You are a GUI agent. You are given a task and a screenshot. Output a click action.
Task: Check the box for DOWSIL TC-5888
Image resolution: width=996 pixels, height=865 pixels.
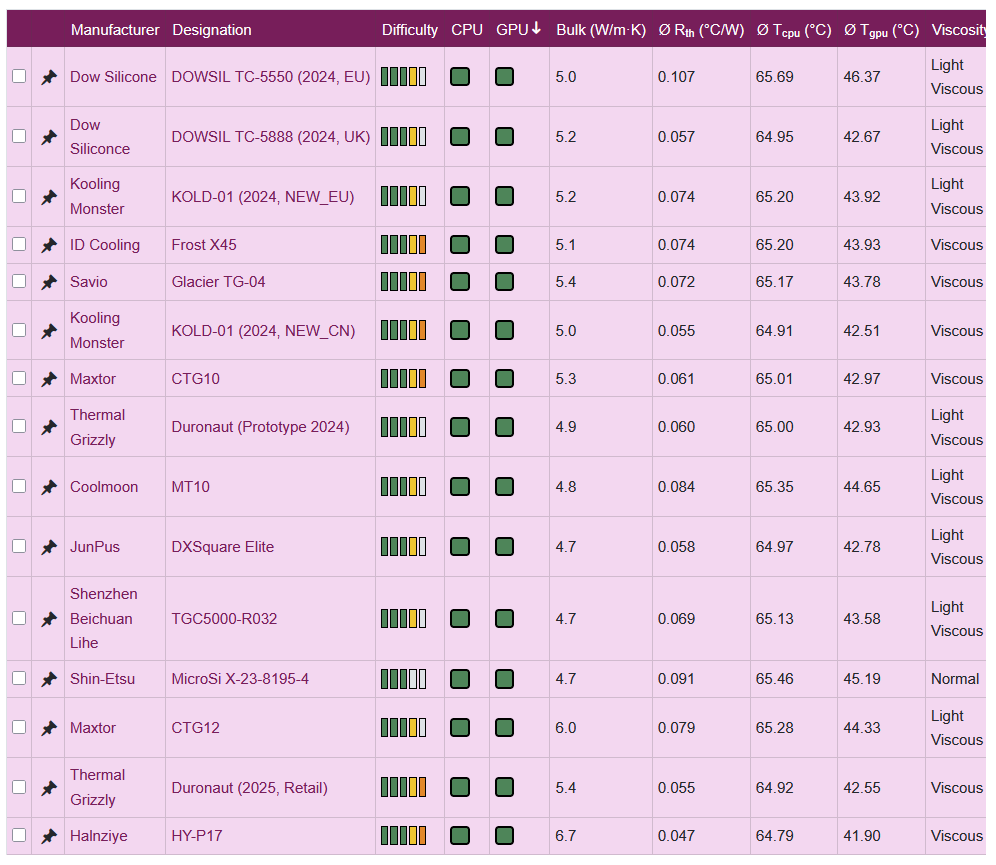[x=19, y=136]
